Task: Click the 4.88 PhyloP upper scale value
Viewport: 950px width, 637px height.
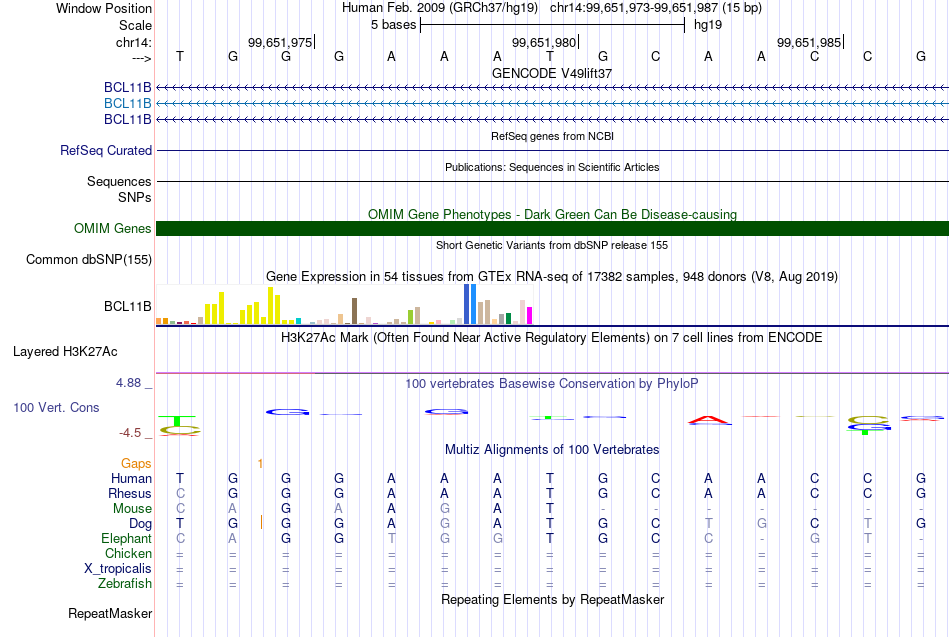Action: (128, 383)
